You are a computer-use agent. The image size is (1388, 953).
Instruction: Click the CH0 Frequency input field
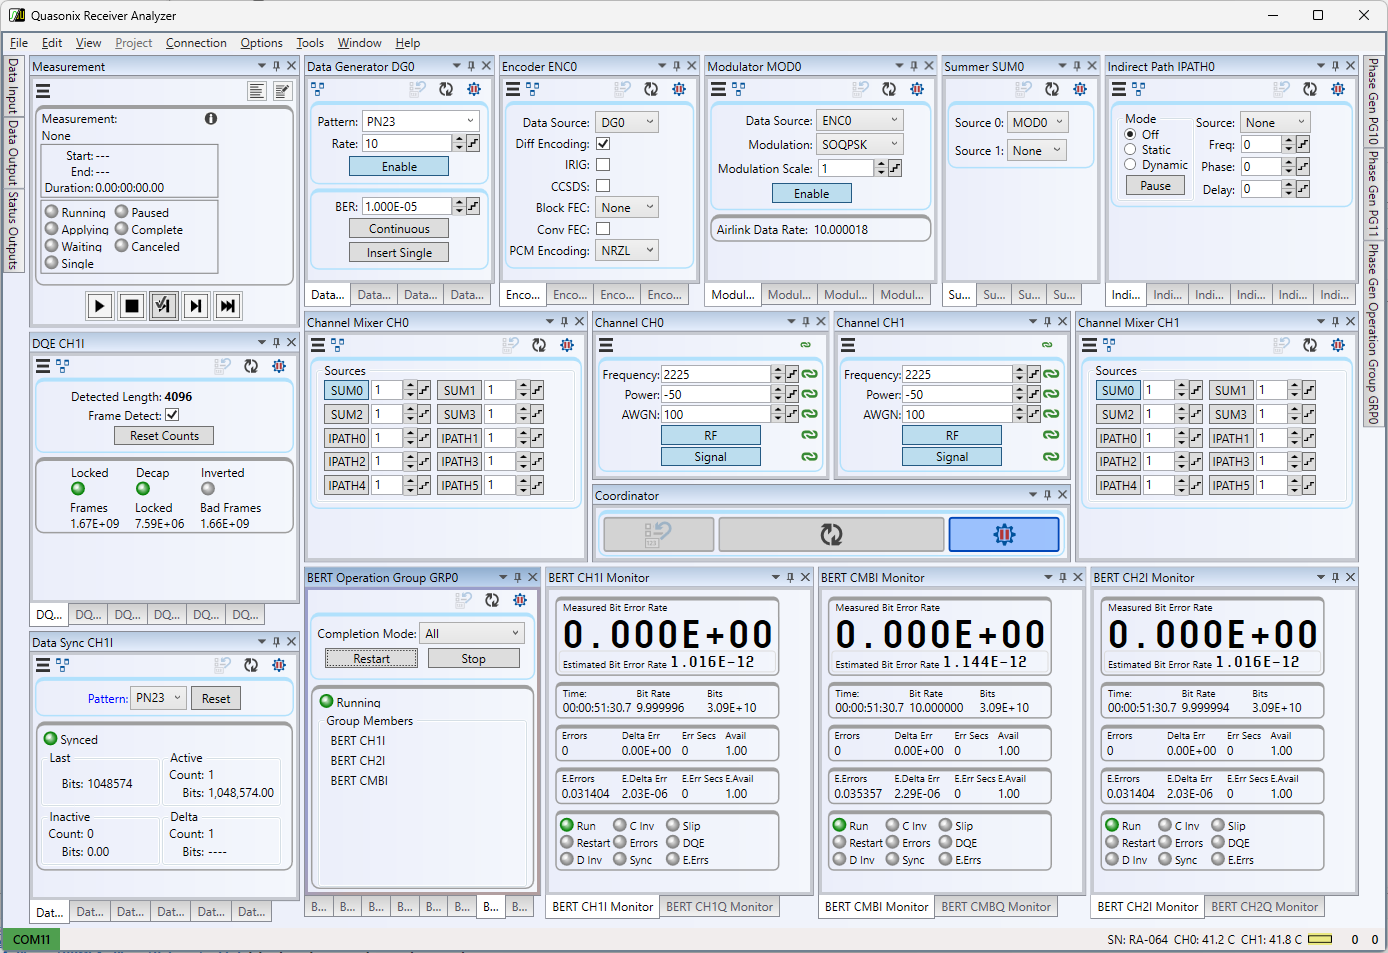tap(714, 374)
